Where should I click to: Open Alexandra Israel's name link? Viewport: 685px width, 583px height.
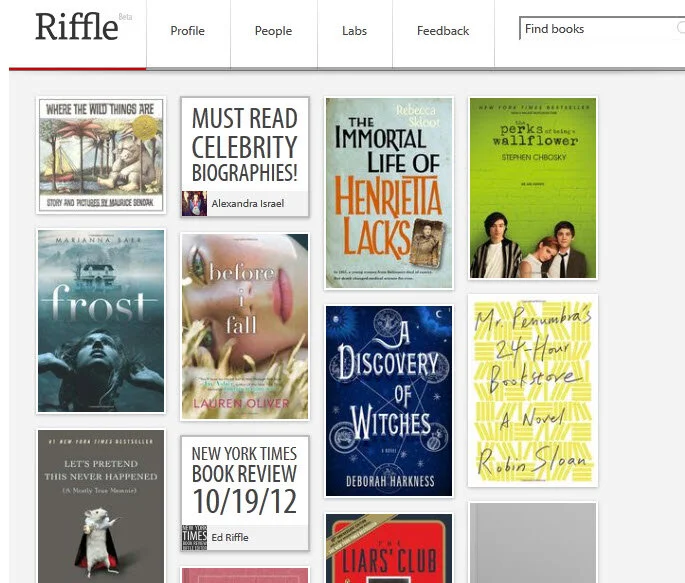pos(248,204)
